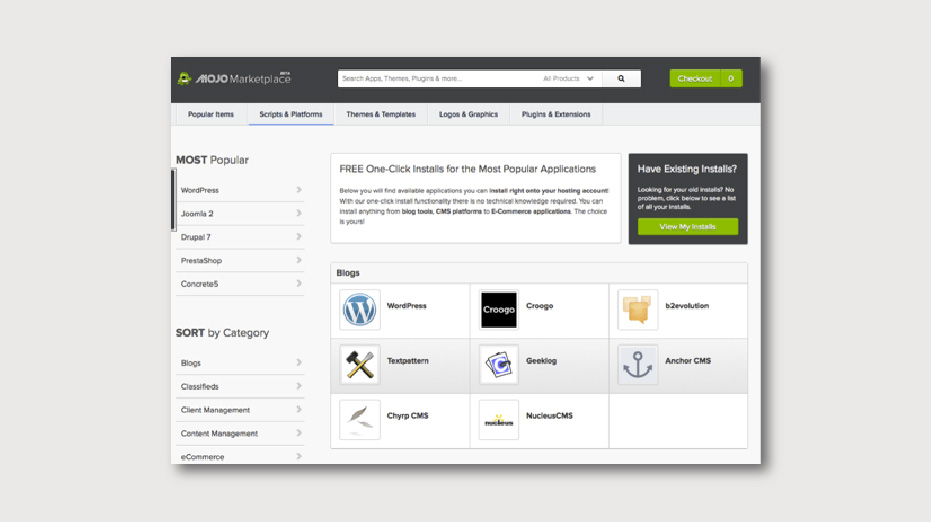
Task: Click Anchor CMS name in Blogs grid
Action: (688, 361)
